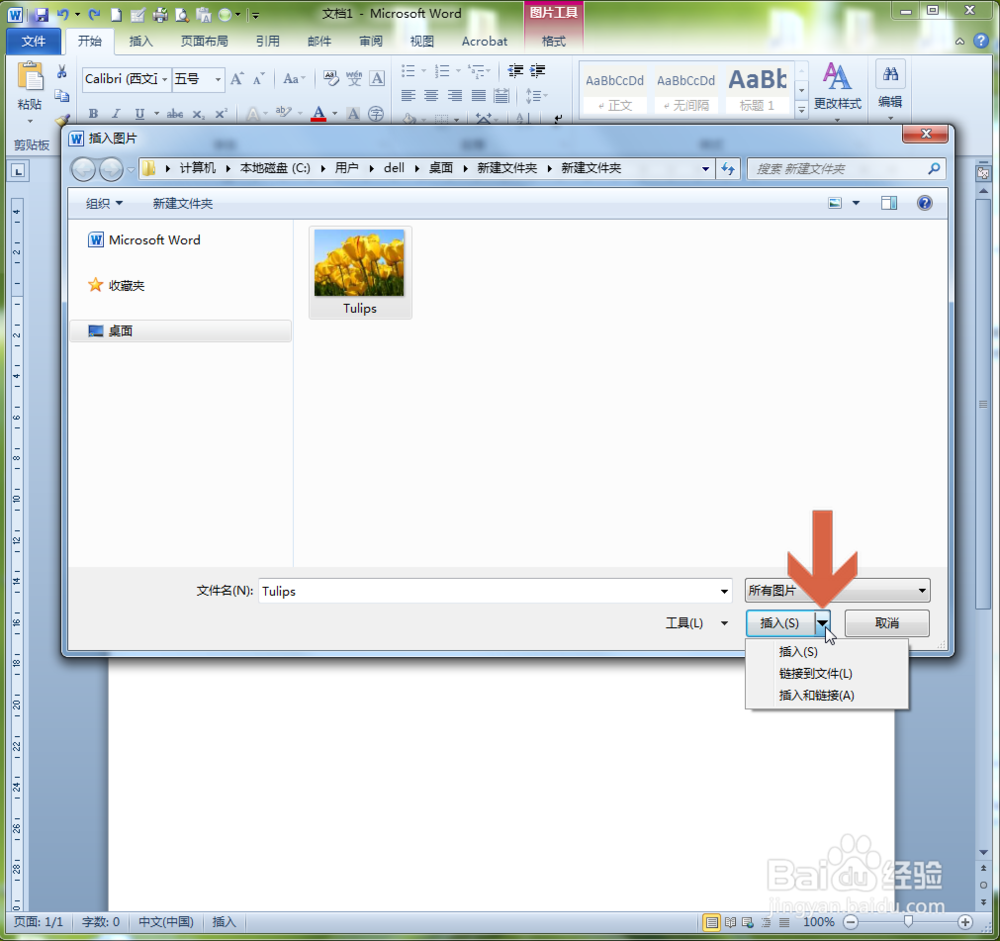Click the Phonetic Guide wén icon
1000x941 pixels.
(354, 78)
